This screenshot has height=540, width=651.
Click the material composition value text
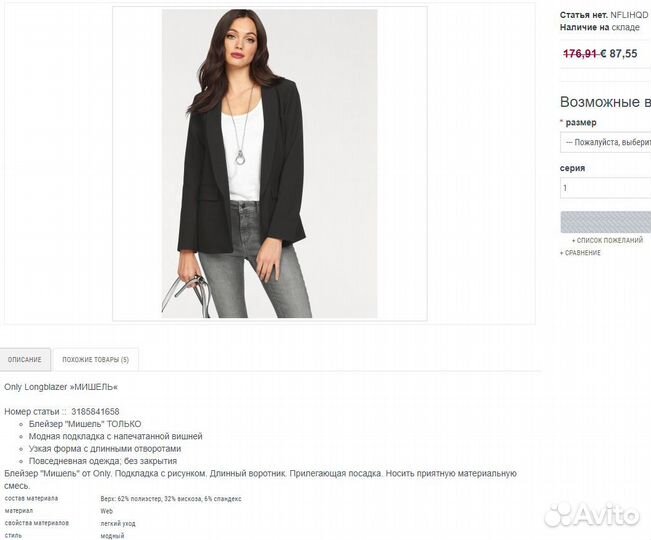point(171,498)
